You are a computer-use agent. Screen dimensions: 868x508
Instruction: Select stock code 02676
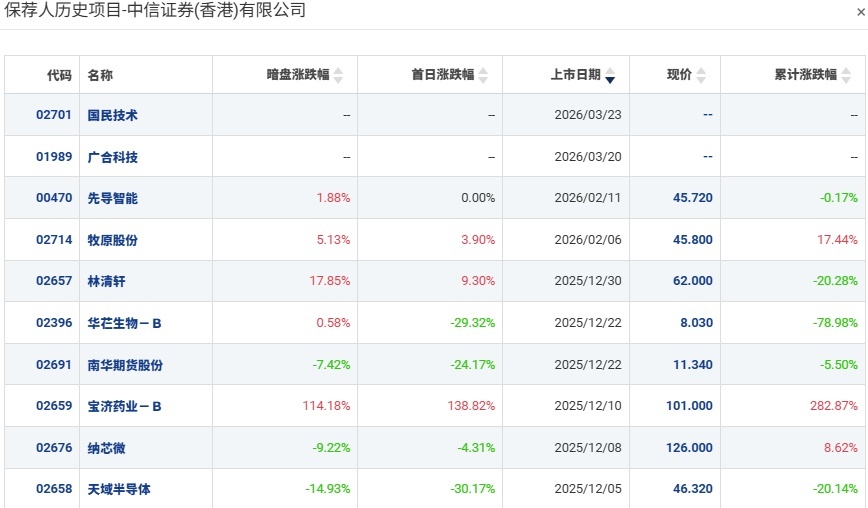pyautogui.click(x=54, y=448)
